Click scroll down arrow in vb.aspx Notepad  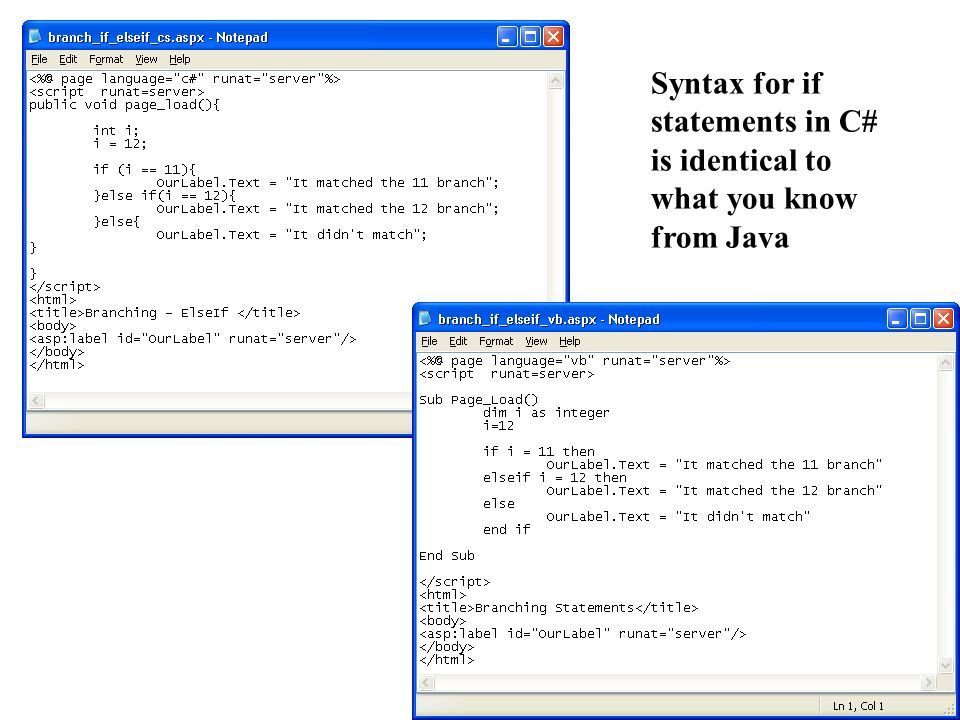pos(945,666)
